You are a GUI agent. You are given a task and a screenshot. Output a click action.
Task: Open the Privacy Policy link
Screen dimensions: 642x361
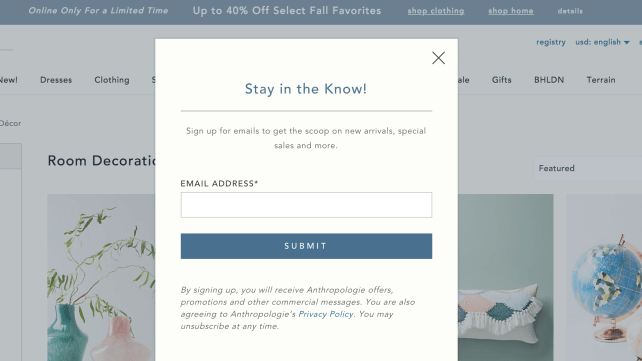[x=326, y=314]
